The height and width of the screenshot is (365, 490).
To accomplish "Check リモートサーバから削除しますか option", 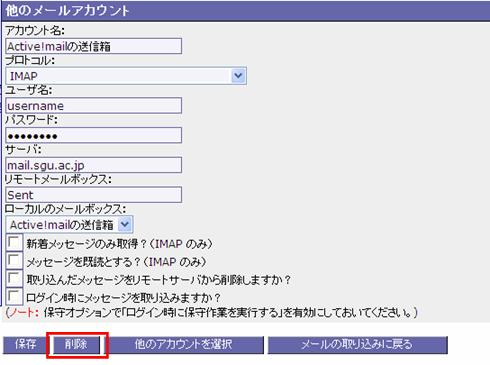I will (14, 278).
